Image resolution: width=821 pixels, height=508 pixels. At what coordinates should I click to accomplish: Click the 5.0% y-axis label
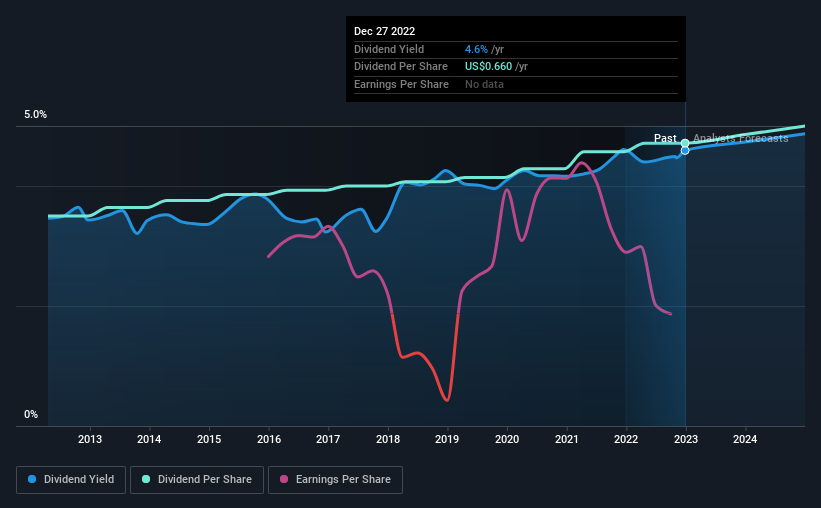(x=35, y=115)
